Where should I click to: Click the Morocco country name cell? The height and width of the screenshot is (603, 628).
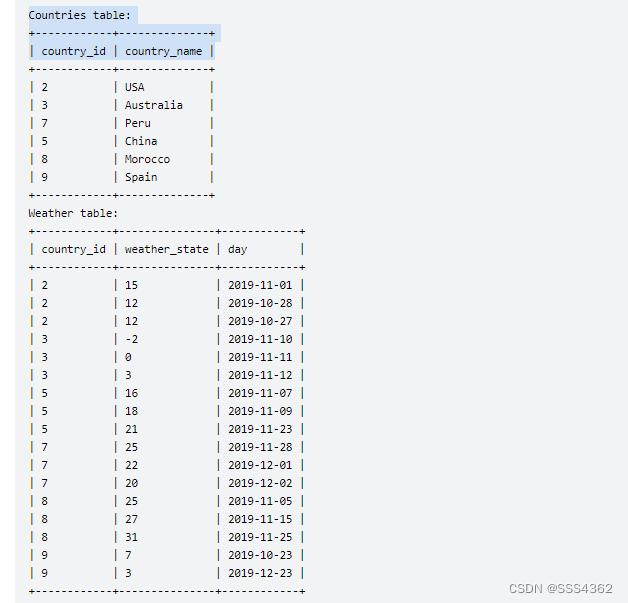pos(147,159)
